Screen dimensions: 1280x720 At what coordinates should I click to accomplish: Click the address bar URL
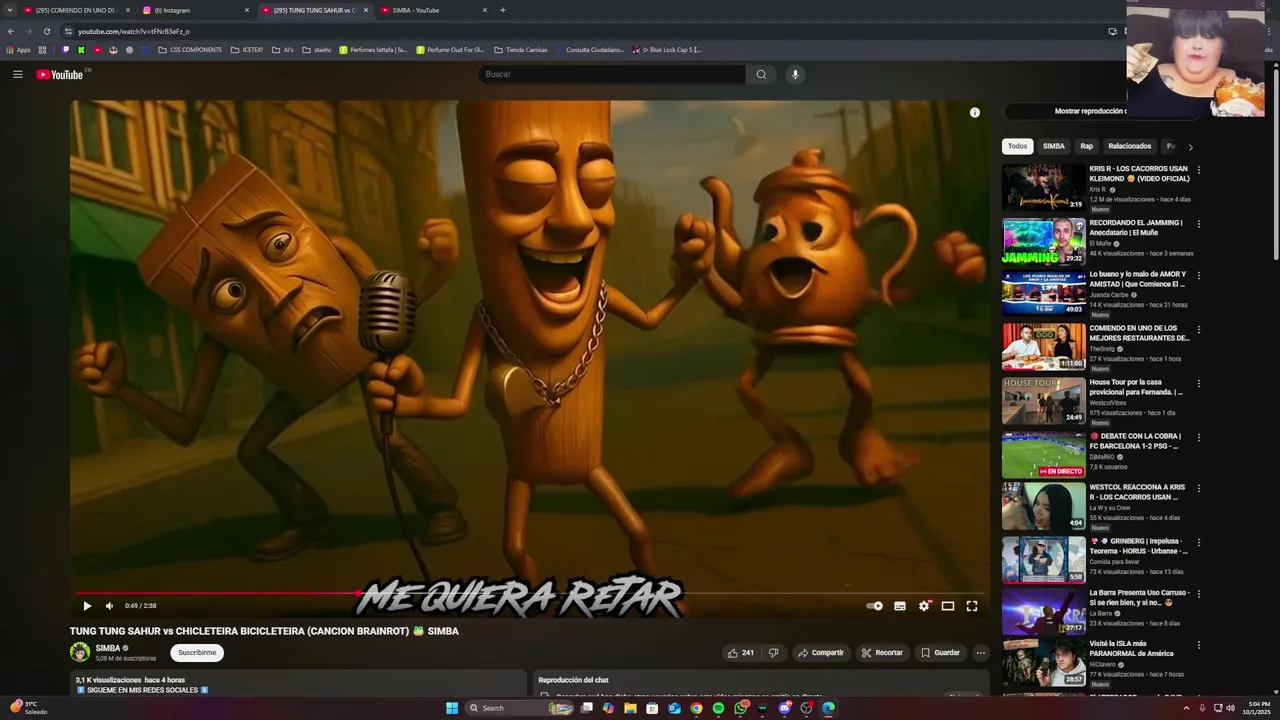click(x=133, y=32)
